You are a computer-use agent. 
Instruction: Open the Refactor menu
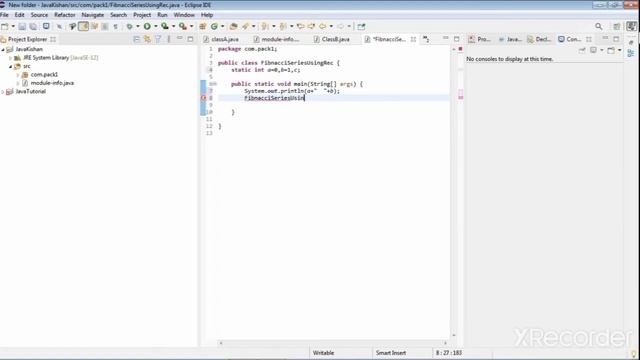[x=64, y=15]
